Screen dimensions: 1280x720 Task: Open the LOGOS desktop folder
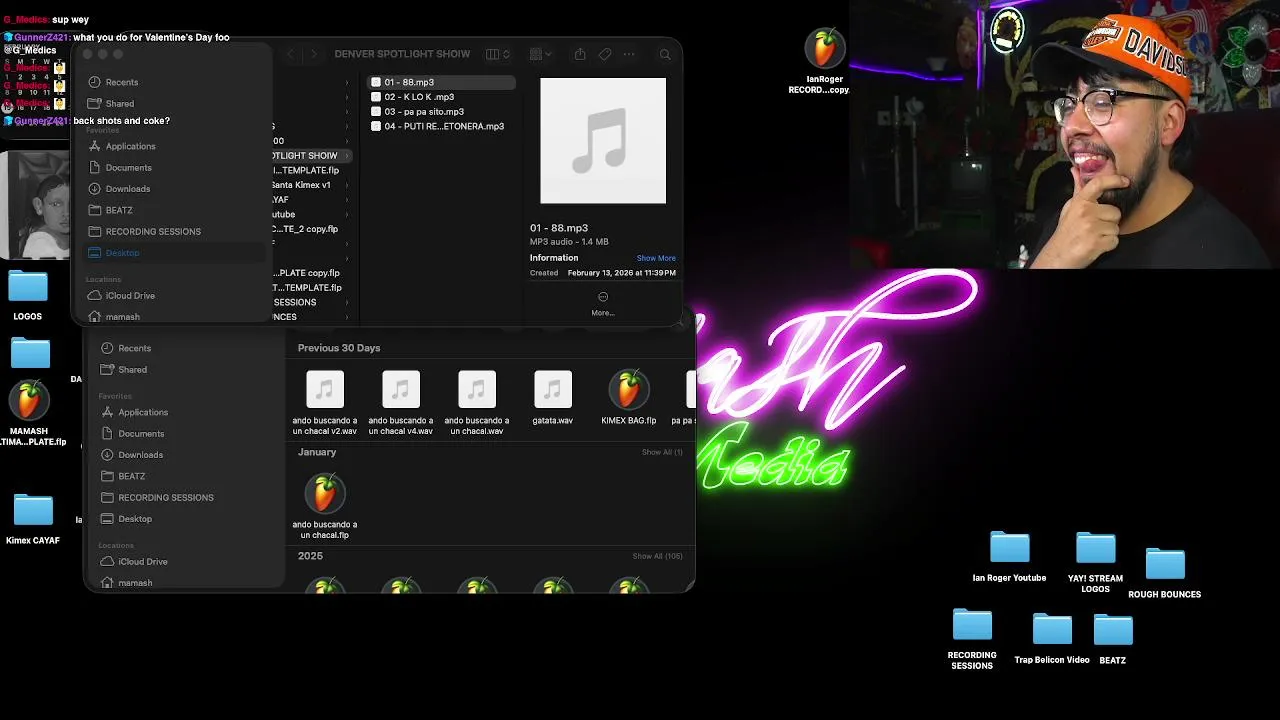point(28,296)
